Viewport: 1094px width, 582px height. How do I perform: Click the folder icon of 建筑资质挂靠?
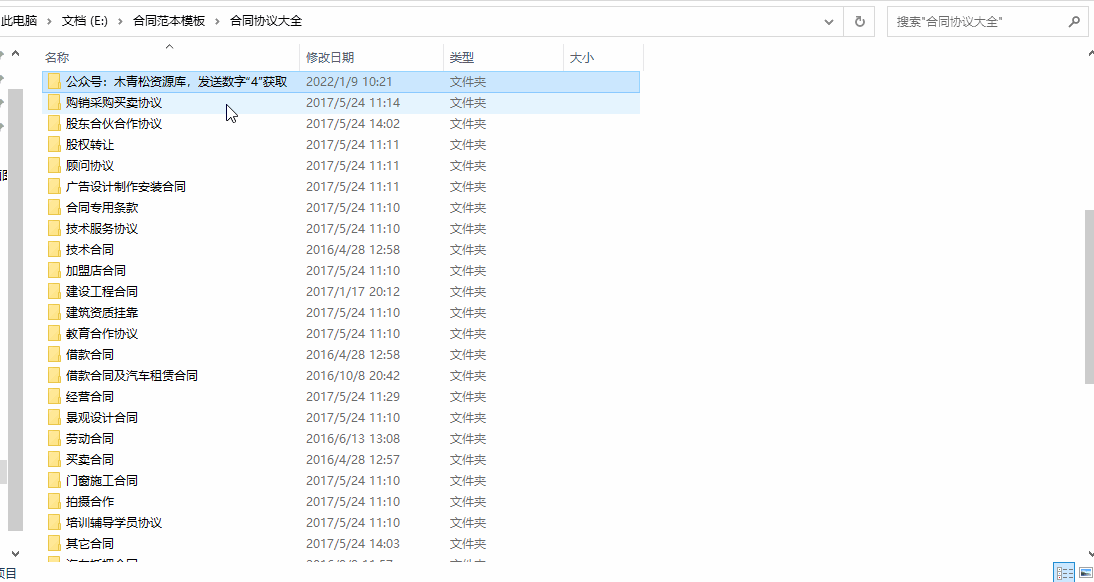(x=54, y=312)
